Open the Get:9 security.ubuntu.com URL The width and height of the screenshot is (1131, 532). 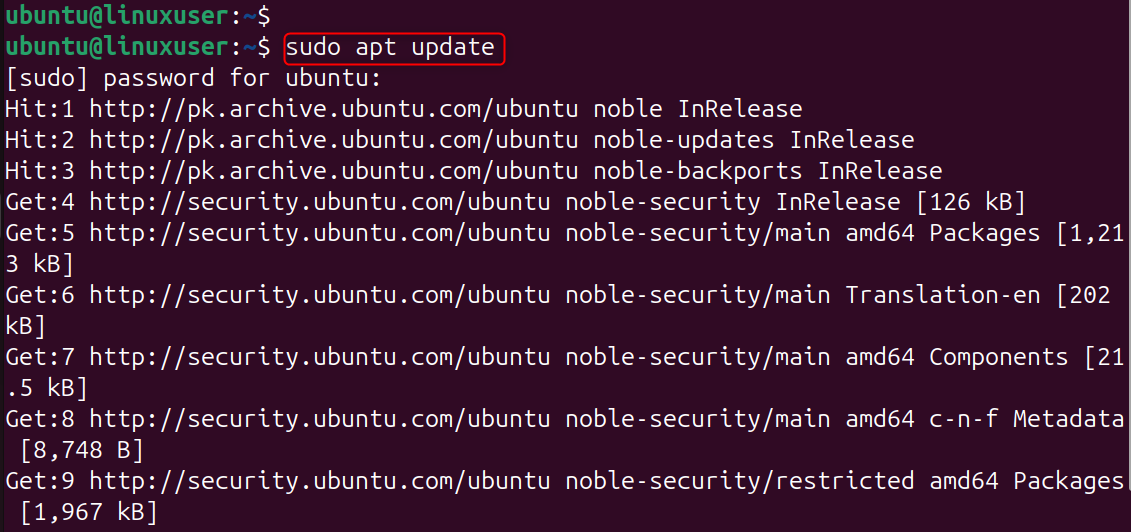(319, 481)
